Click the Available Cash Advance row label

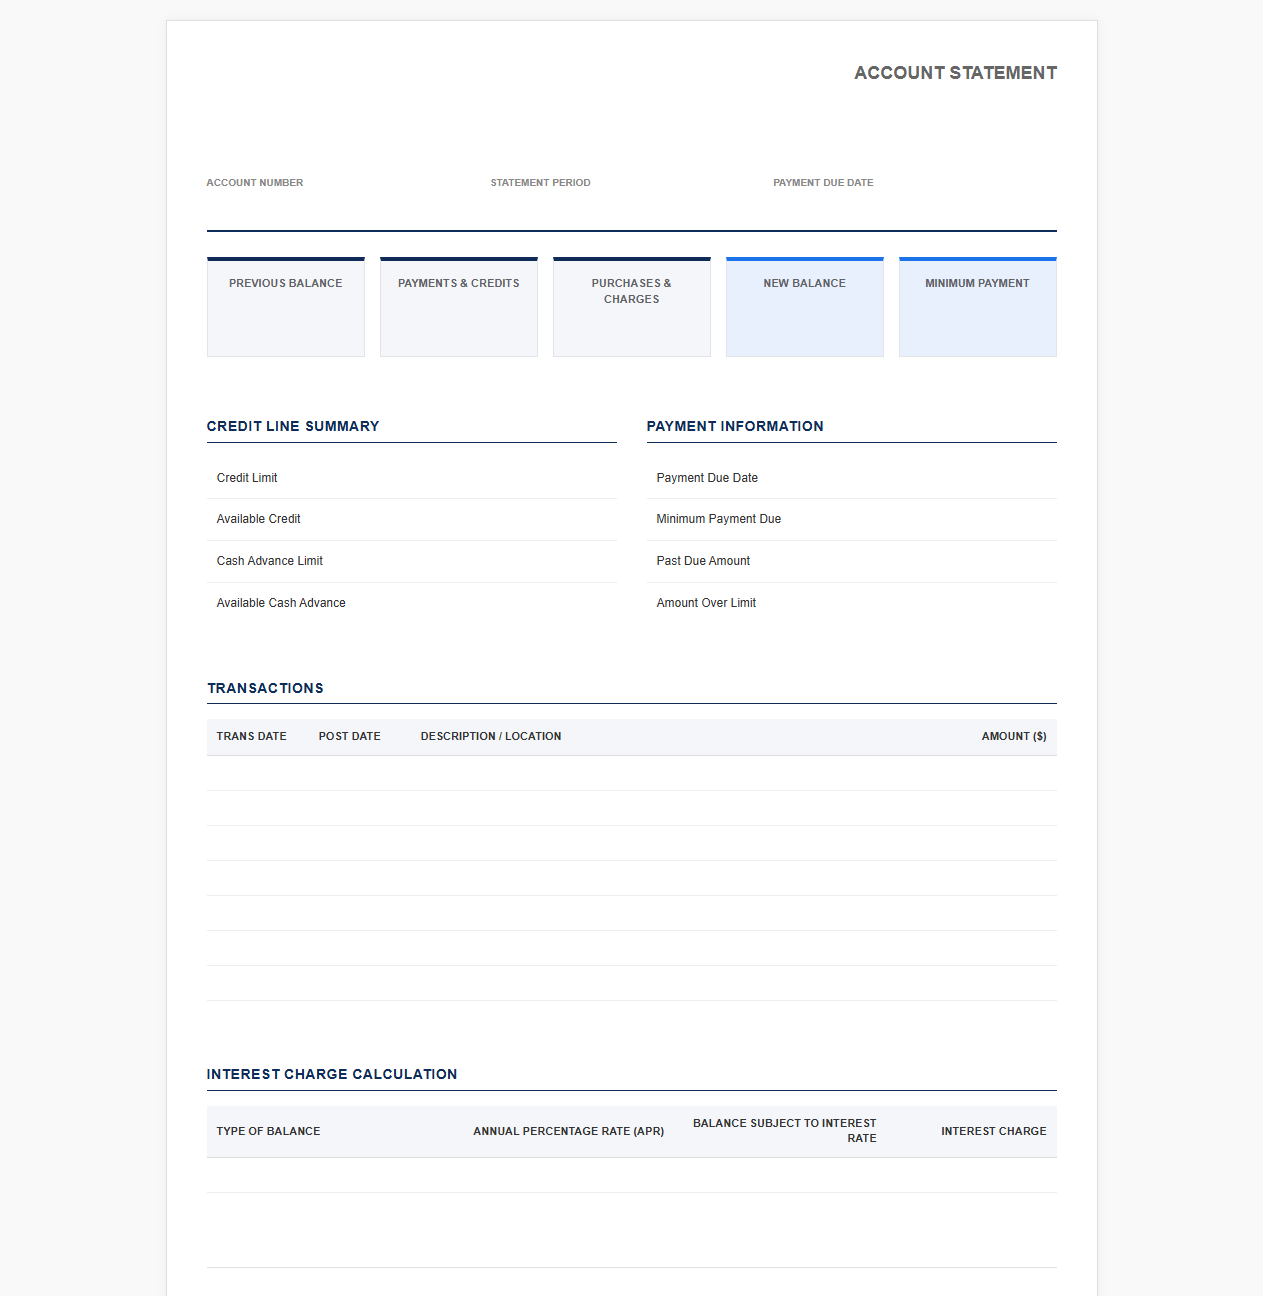click(x=281, y=603)
